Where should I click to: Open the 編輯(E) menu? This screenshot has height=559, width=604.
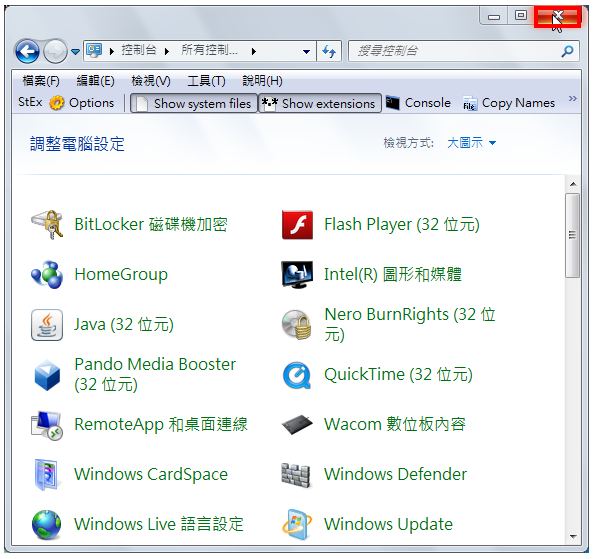(x=95, y=81)
